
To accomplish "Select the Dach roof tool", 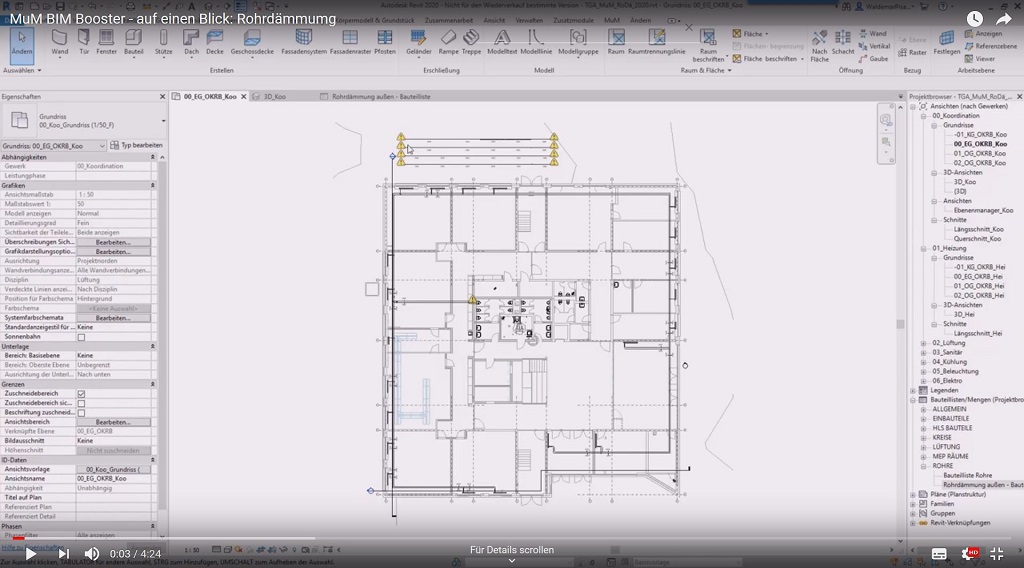I will tap(190, 40).
